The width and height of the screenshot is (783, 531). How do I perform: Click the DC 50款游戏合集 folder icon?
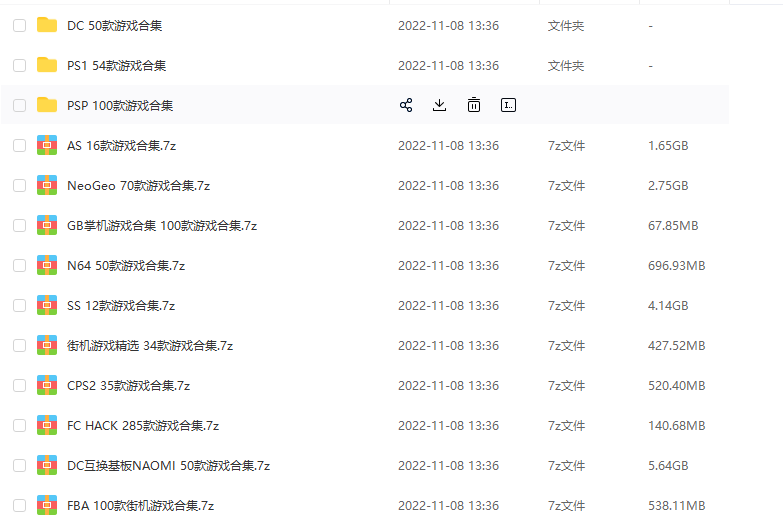pos(47,25)
